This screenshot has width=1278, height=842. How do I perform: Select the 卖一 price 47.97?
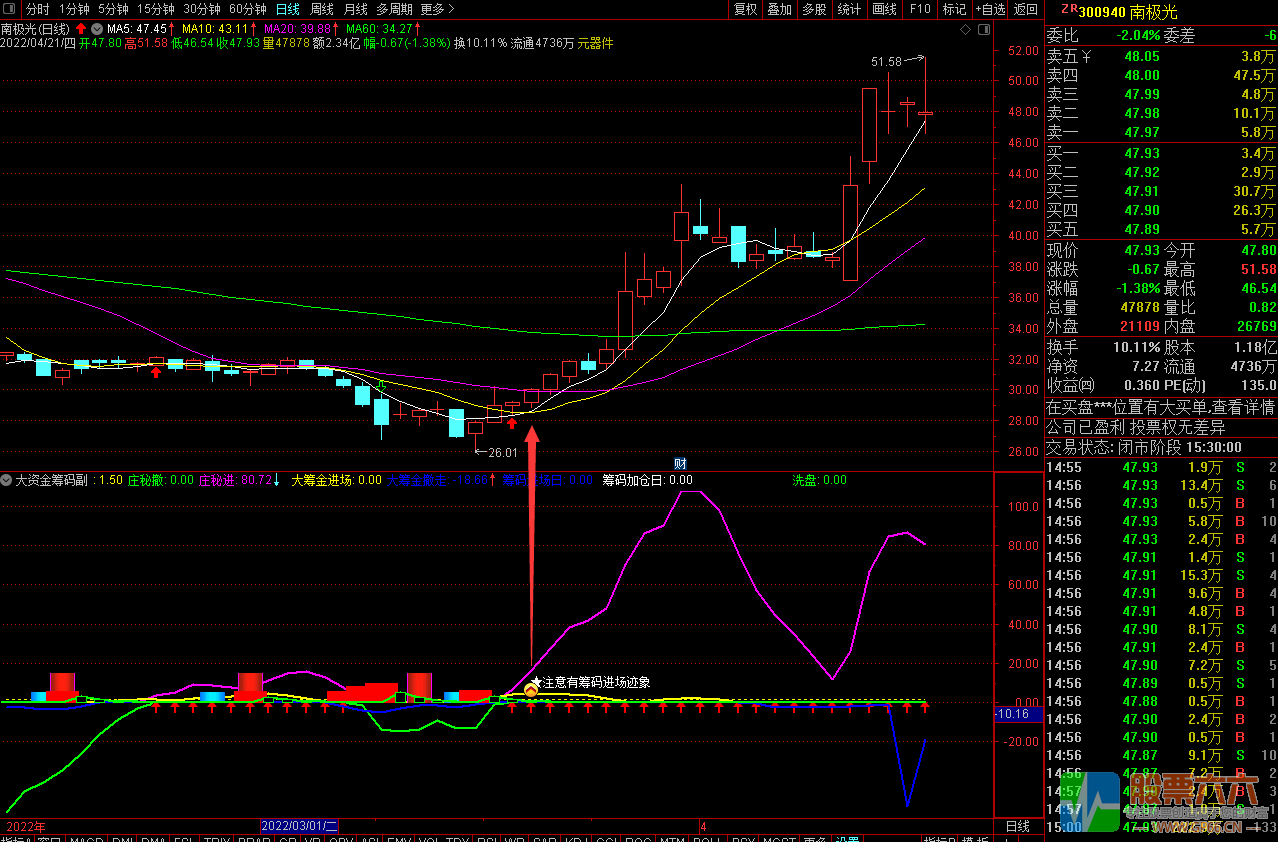click(x=1142, y=133)
